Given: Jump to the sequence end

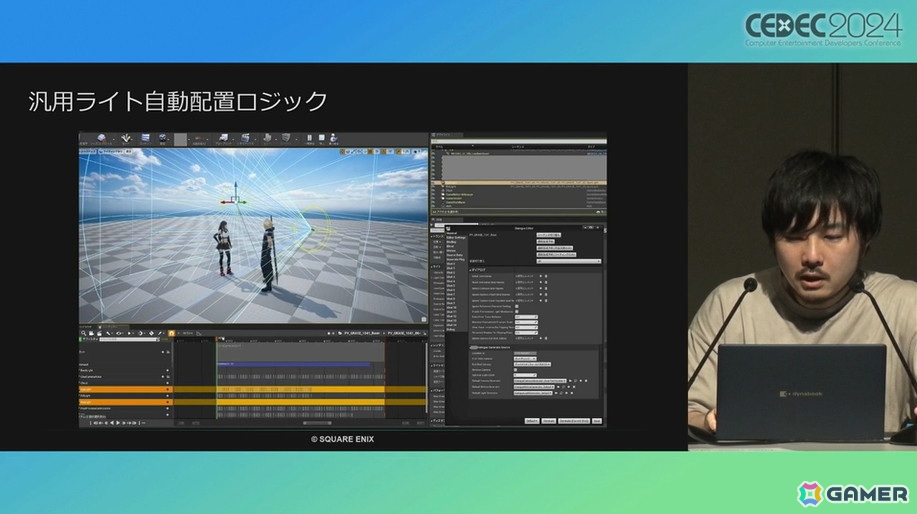Looking at the screenshot, I should (135, 423).
